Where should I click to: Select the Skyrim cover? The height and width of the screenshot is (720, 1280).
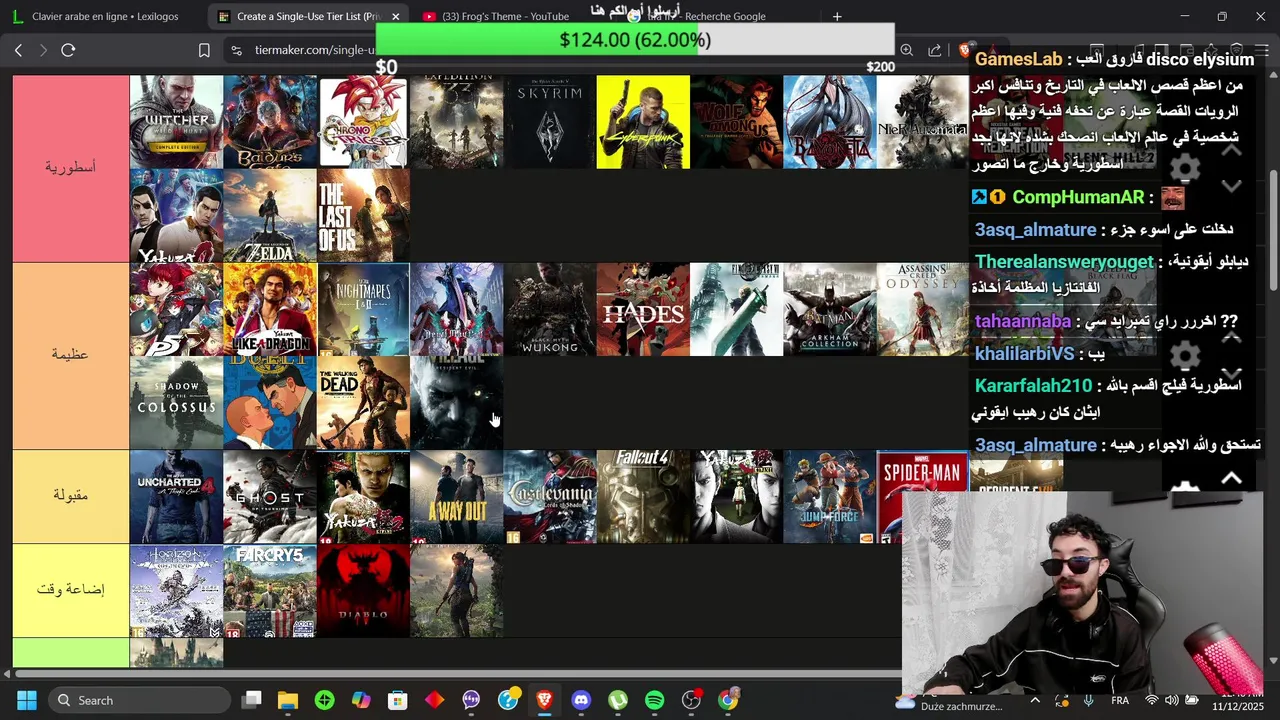coord(550,121)
